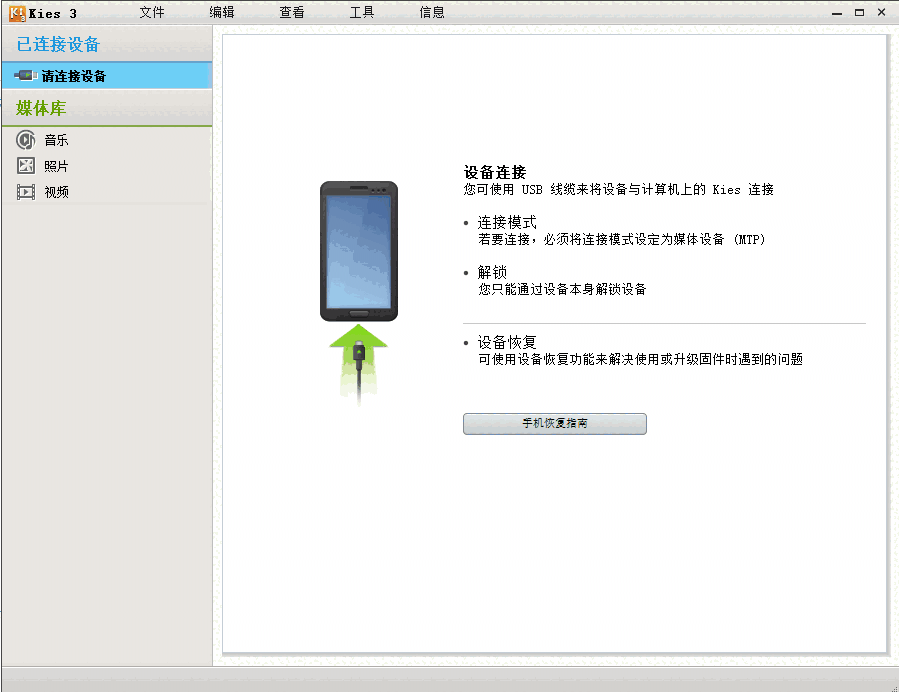The image size is (899, 692).
Task: Click the phone illustration in the center
Action: tap(357, 250)
